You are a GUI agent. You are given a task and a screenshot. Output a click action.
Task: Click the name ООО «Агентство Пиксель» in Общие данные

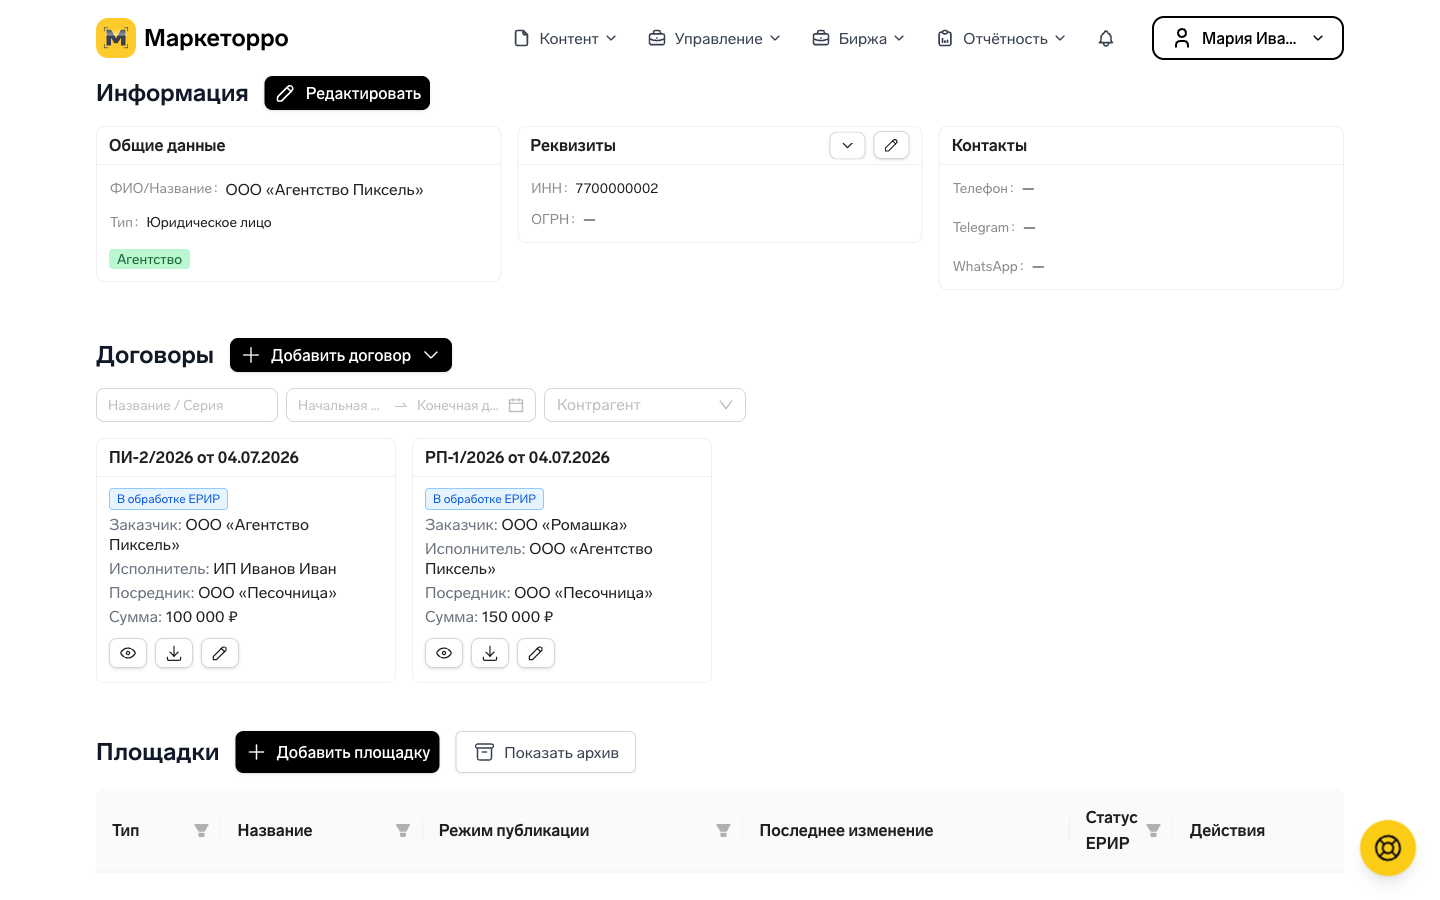coord(324,190)
